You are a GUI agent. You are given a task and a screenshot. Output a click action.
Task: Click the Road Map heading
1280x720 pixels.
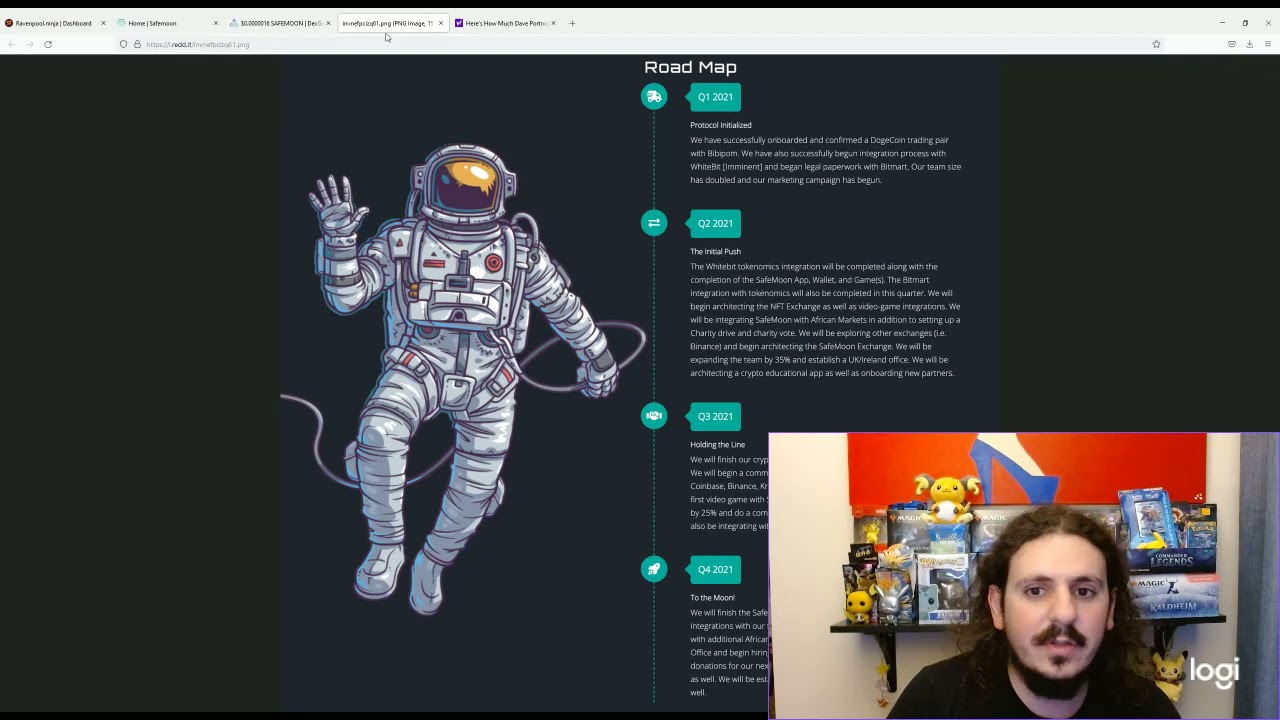point(690,67)
